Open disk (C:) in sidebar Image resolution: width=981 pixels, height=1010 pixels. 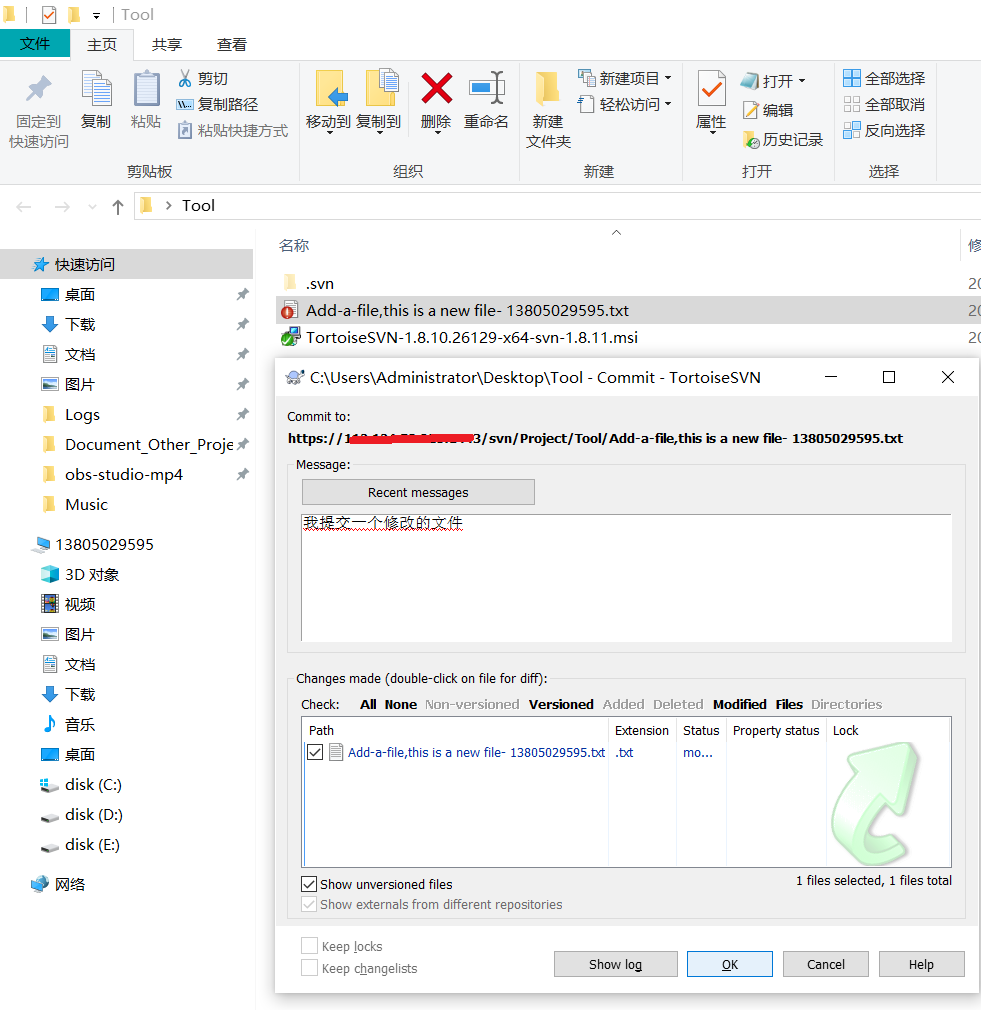(93, 785)
